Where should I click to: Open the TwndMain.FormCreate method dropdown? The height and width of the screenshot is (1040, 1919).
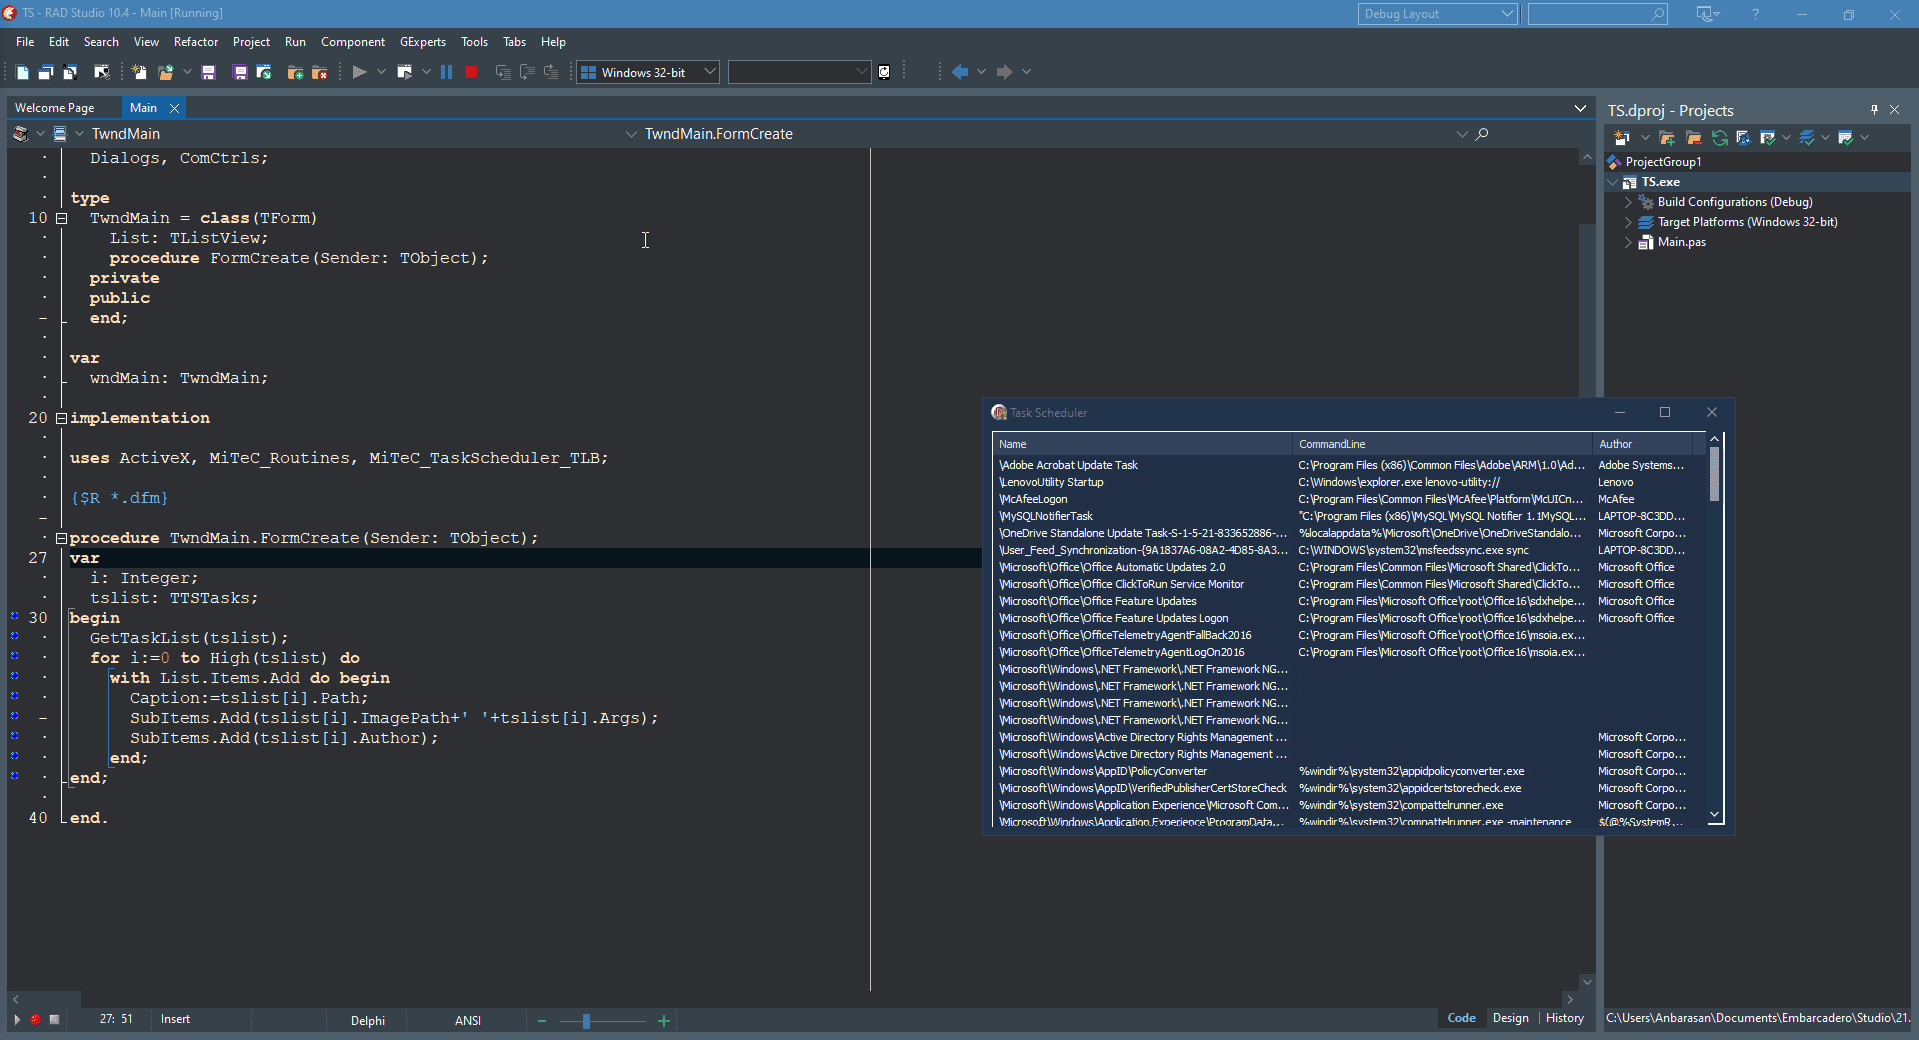[1462, 134]
